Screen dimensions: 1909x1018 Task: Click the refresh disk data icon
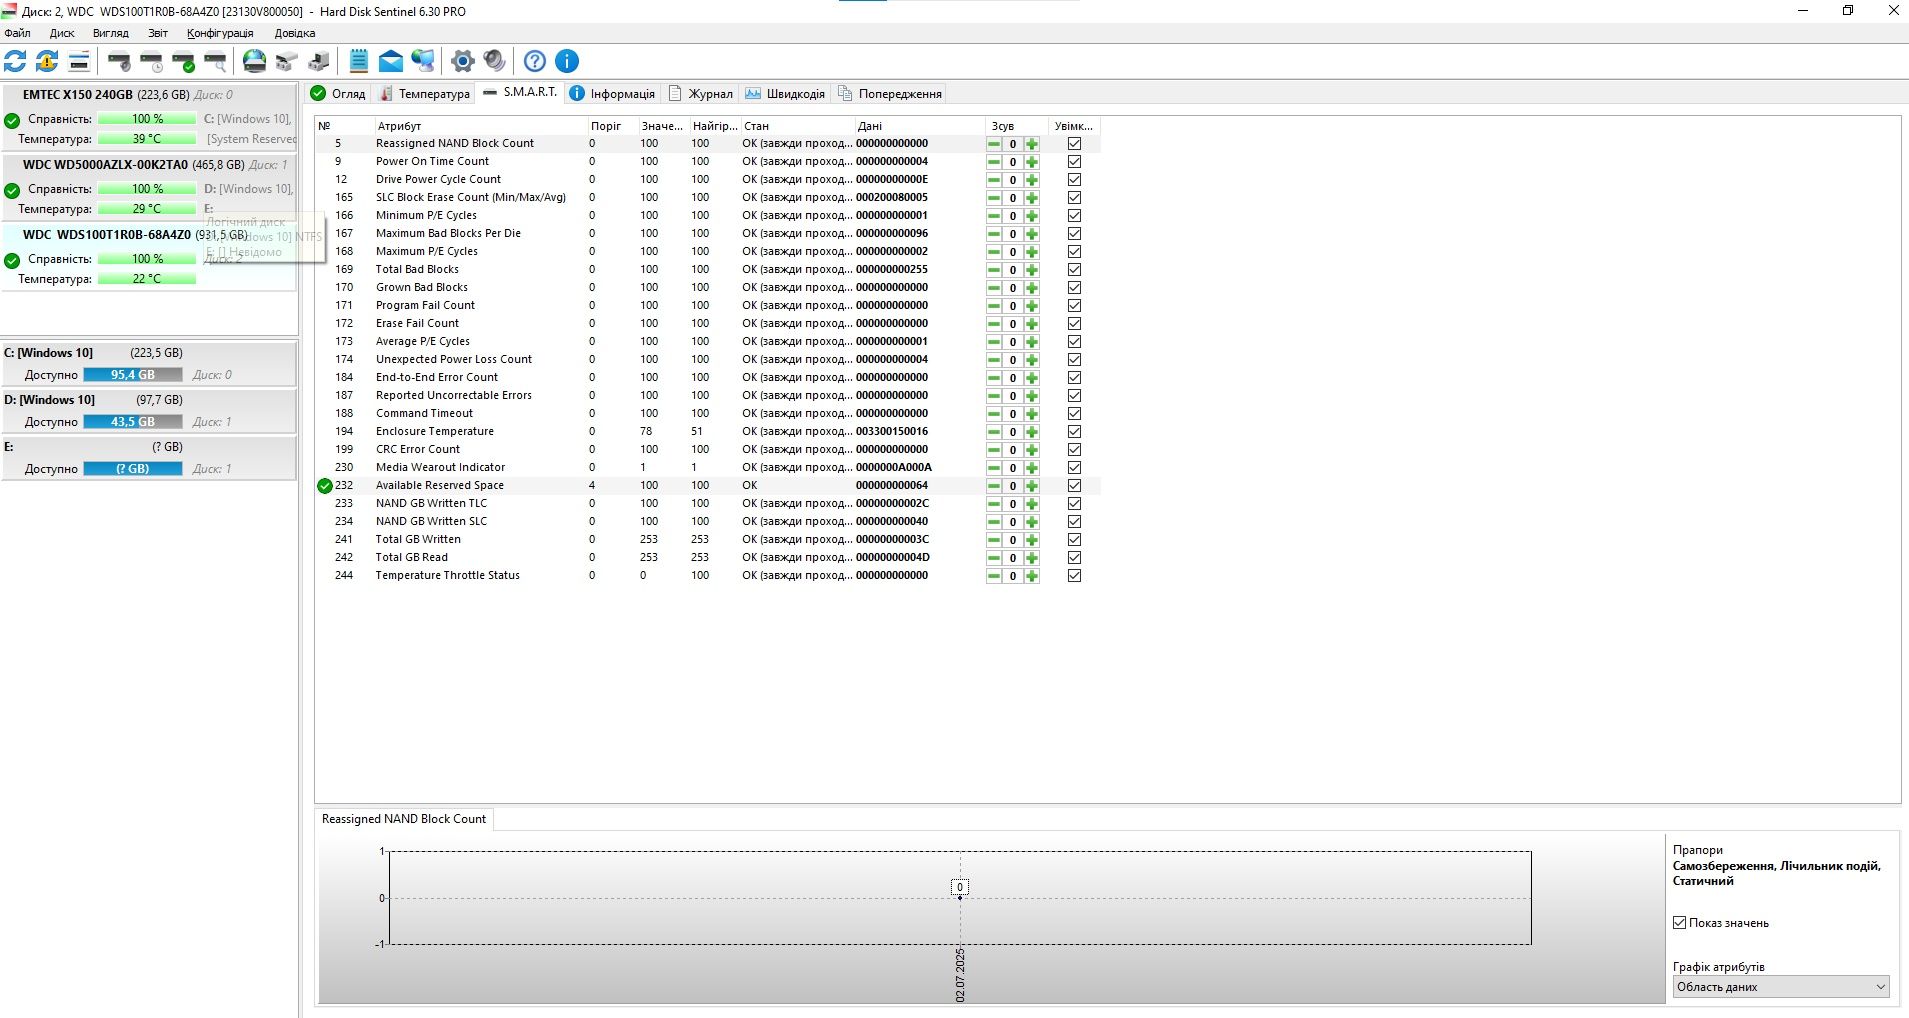pos(15,61)
